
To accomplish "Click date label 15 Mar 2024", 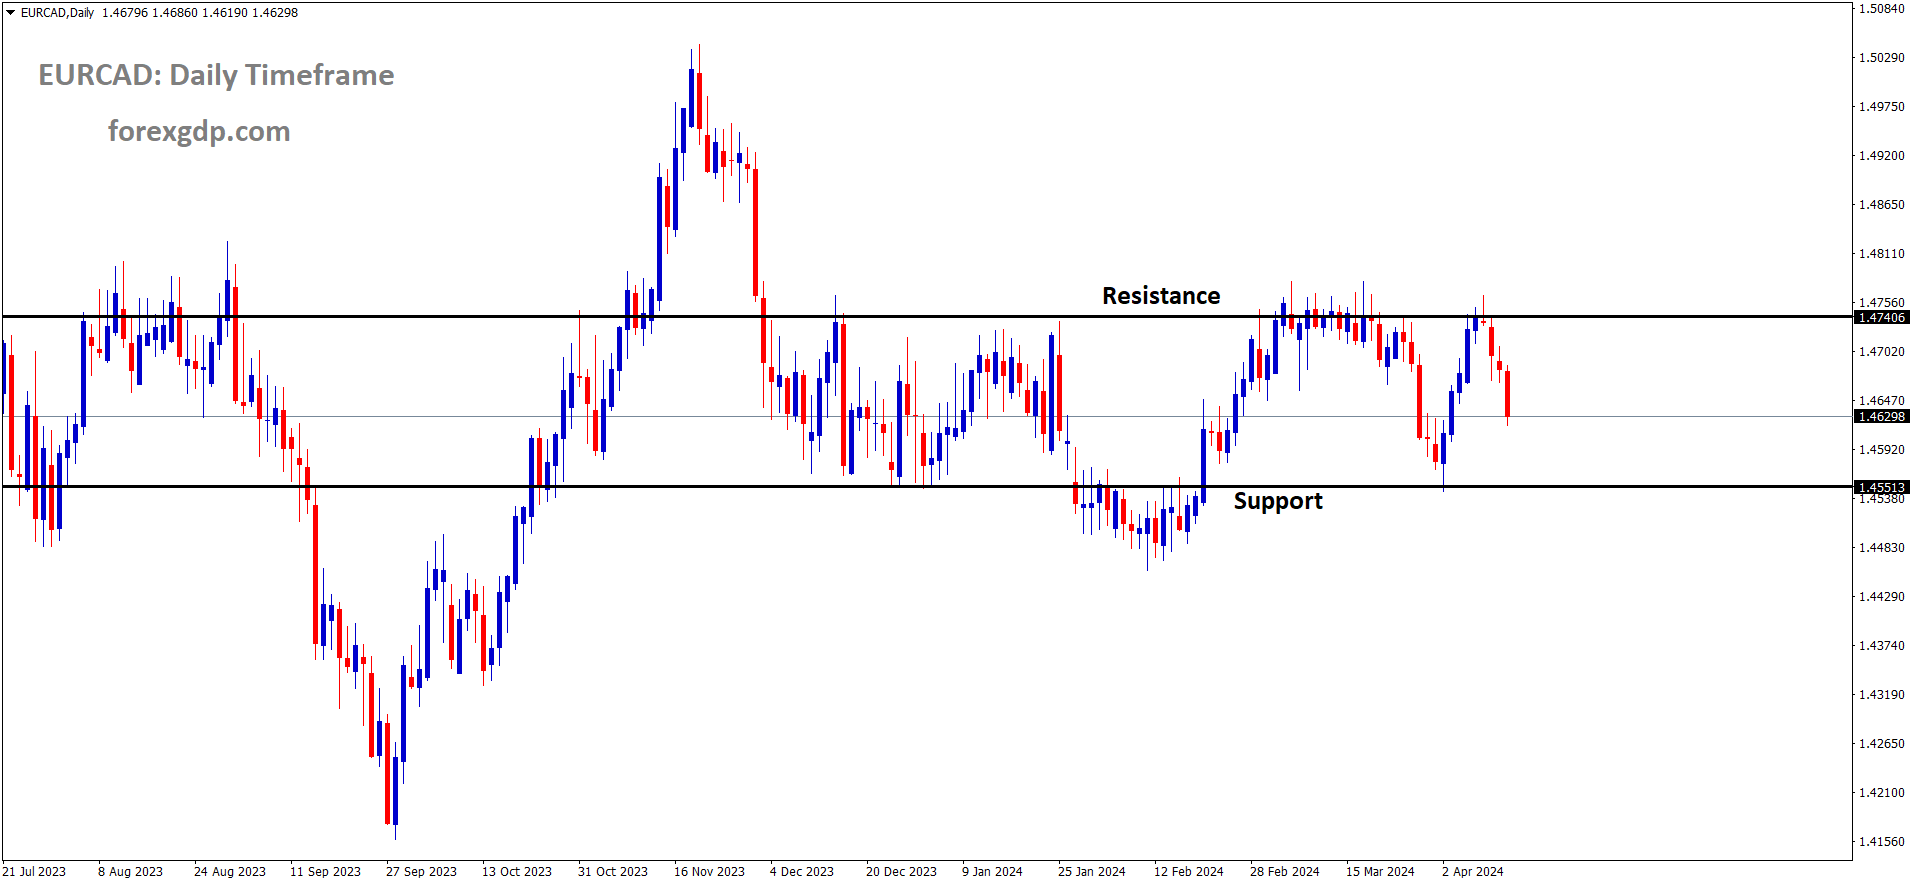I will click(1380, 872).
